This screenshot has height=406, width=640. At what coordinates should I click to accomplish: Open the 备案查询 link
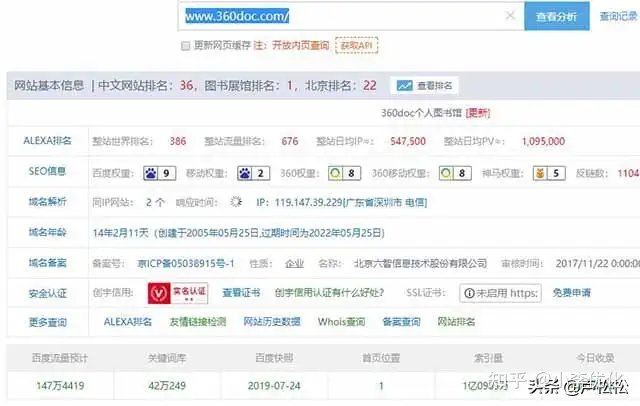(x=401, y=322)
